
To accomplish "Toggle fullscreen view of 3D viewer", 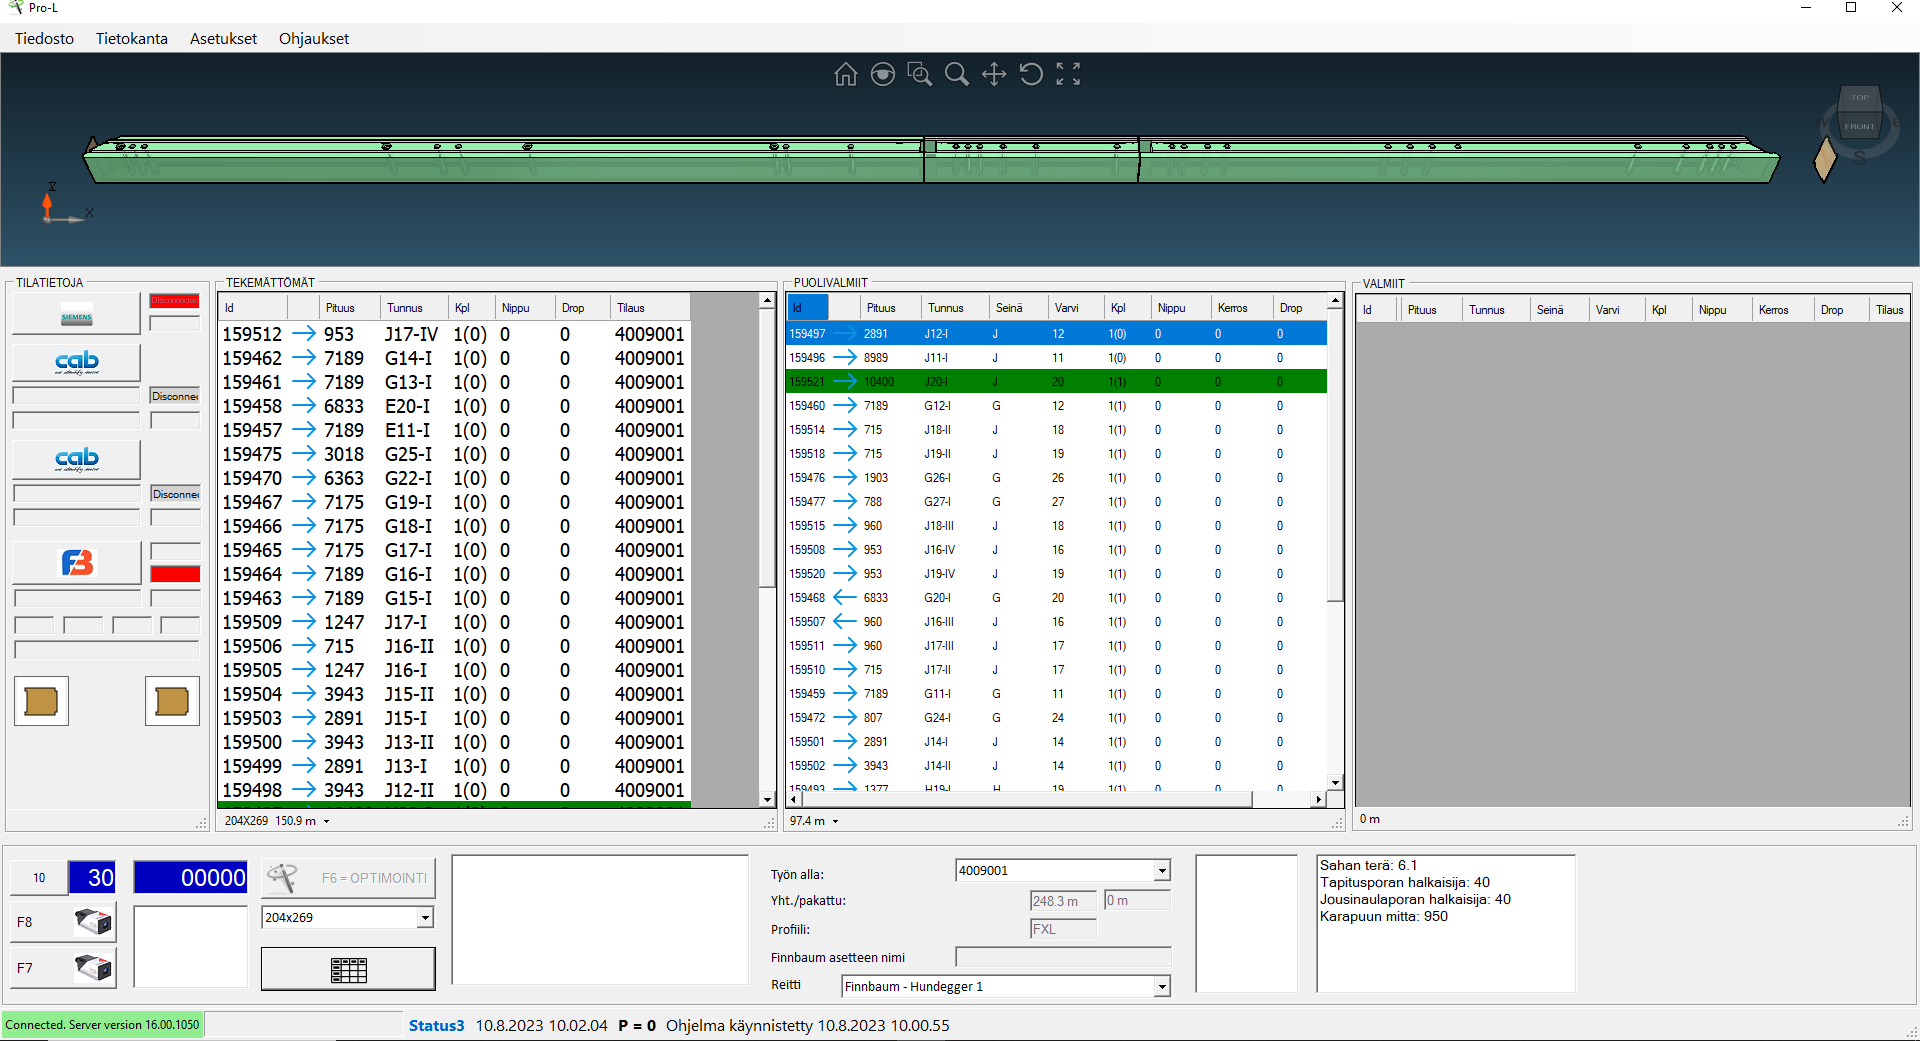I will [1068, 74].
